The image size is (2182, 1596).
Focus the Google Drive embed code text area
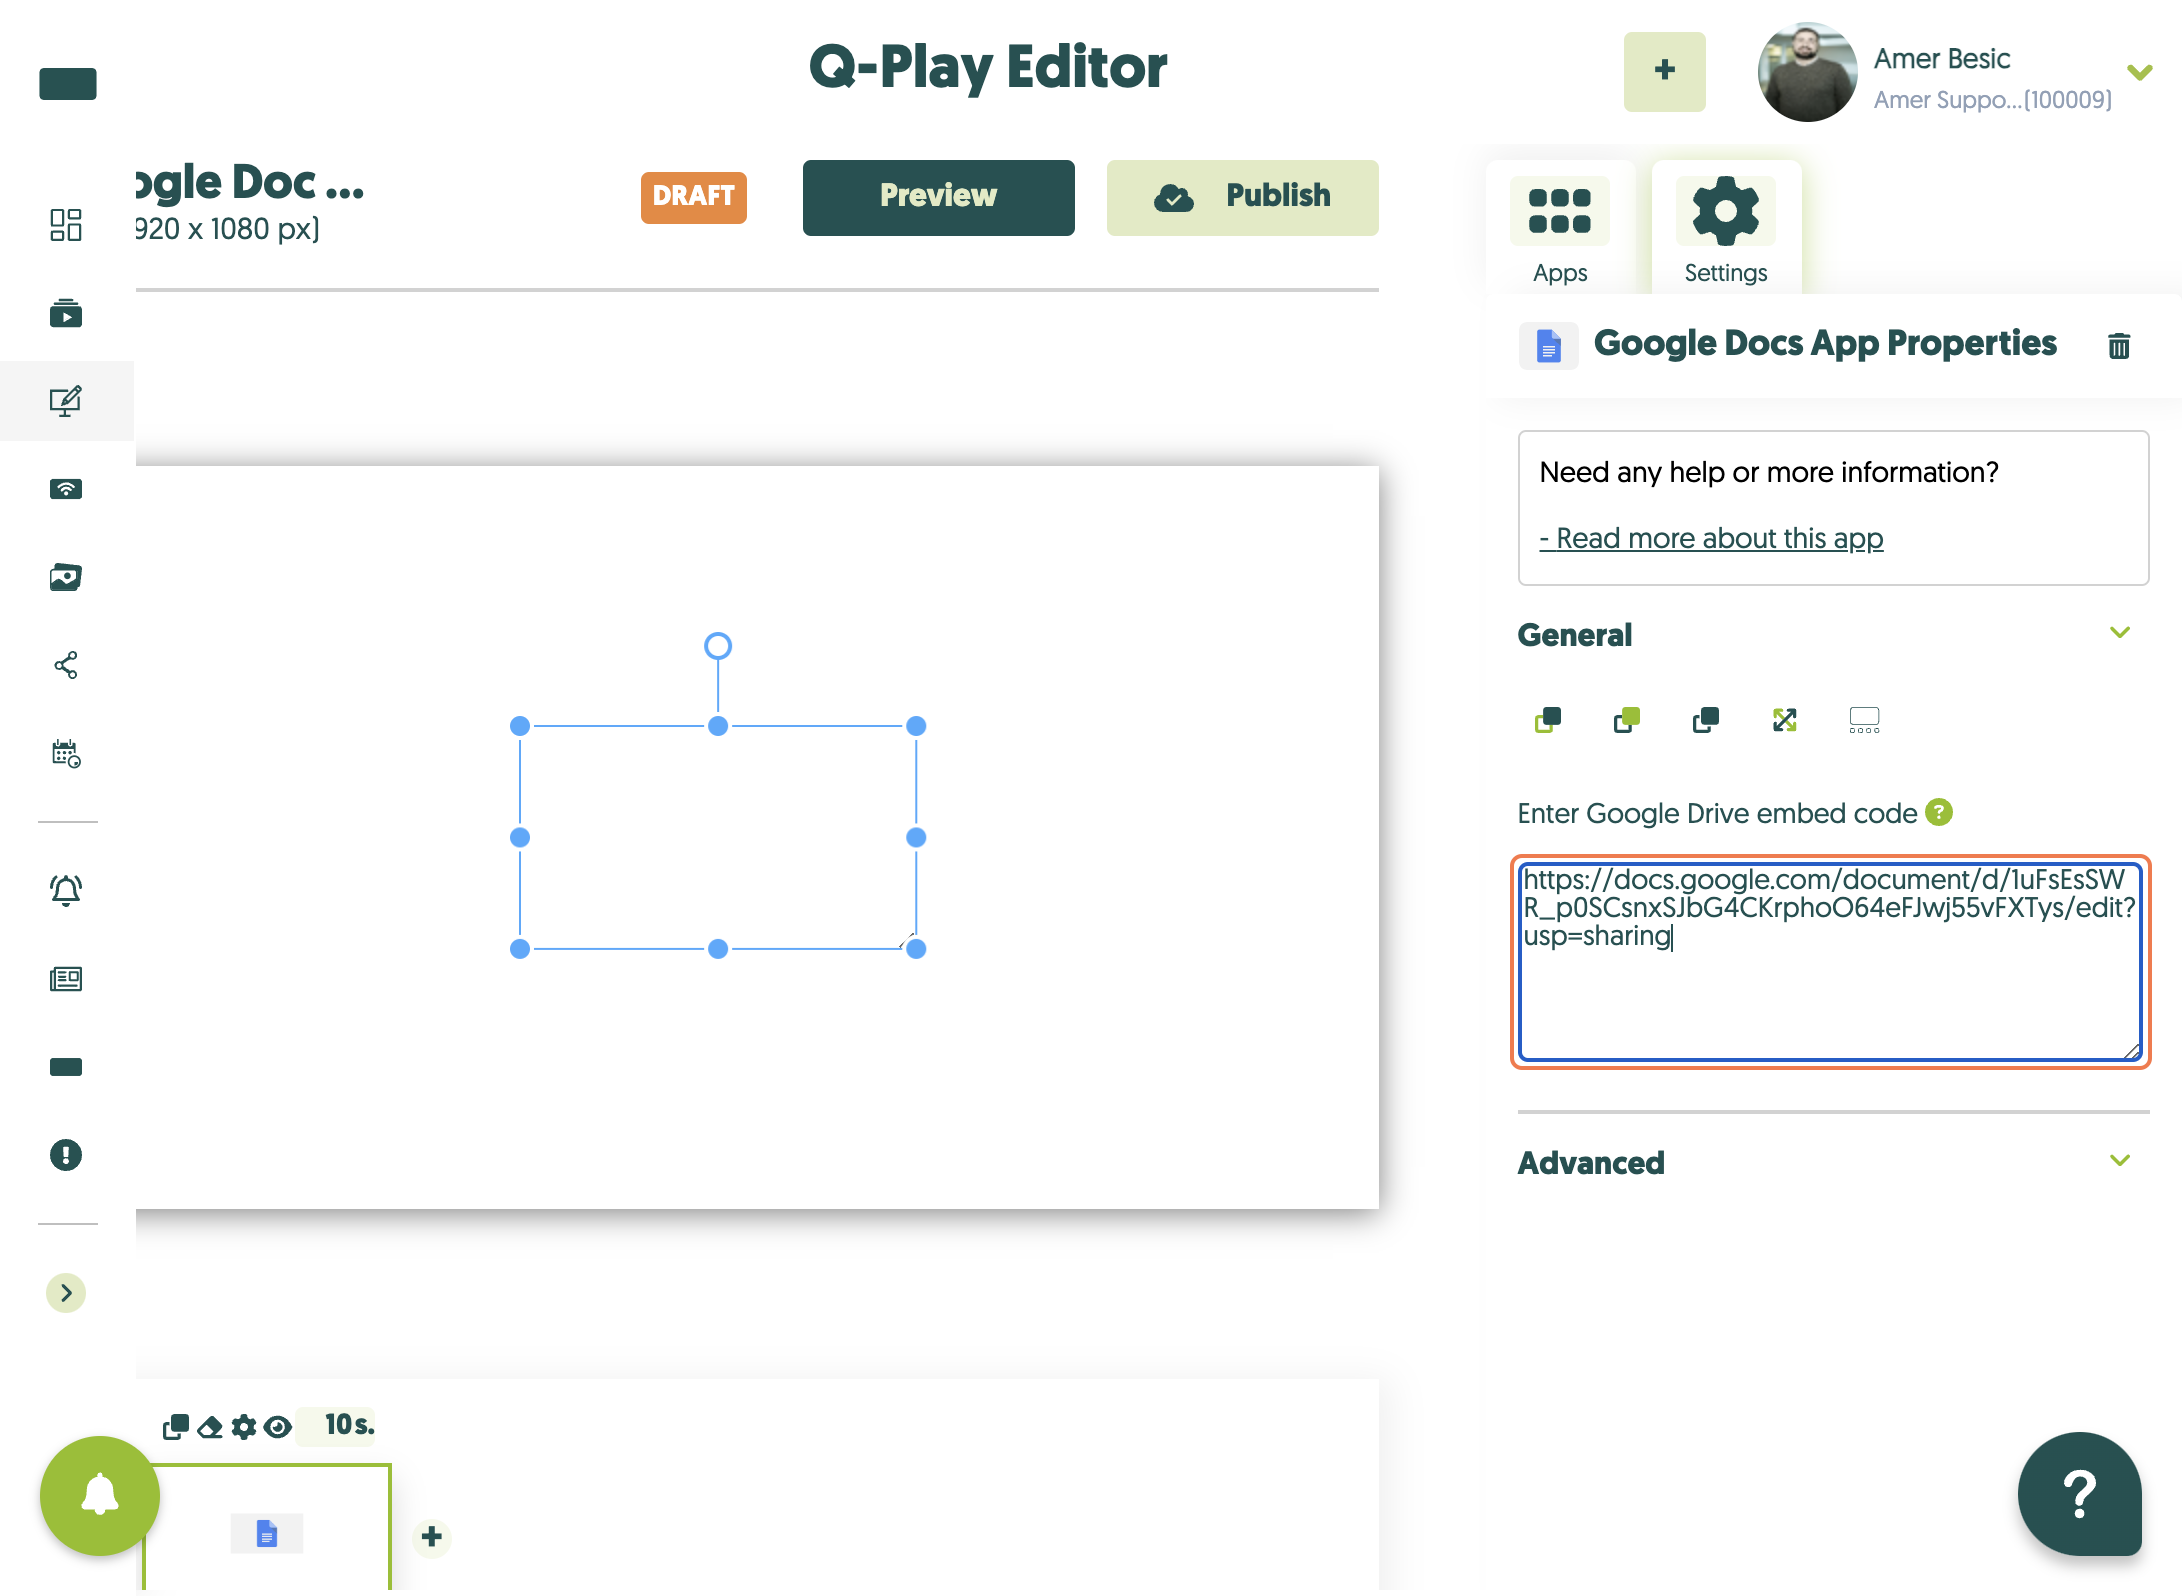click(1830, 961)
